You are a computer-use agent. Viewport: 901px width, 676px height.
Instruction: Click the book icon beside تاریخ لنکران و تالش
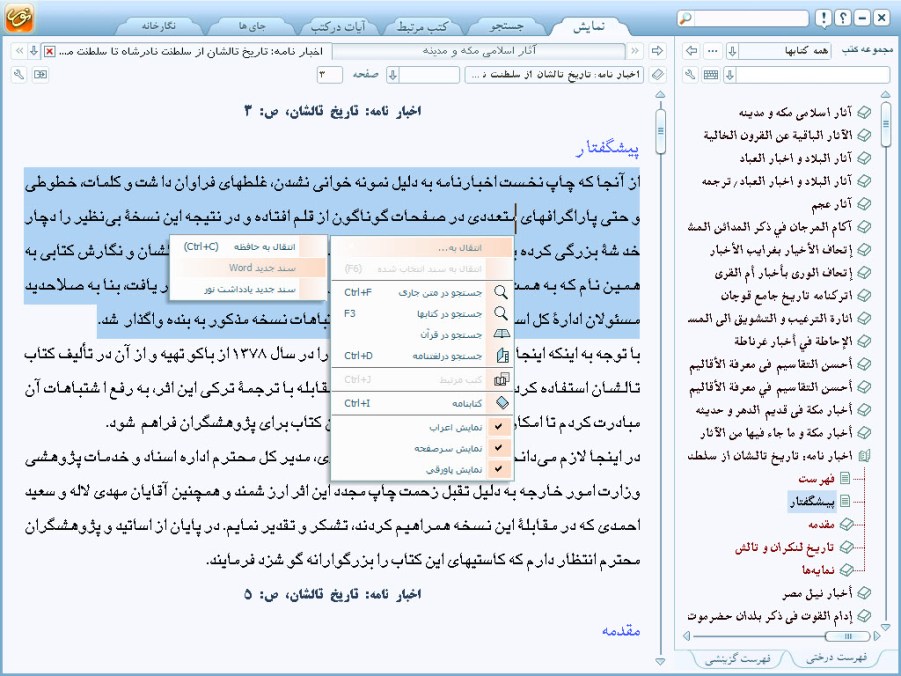tap(846, 547)
